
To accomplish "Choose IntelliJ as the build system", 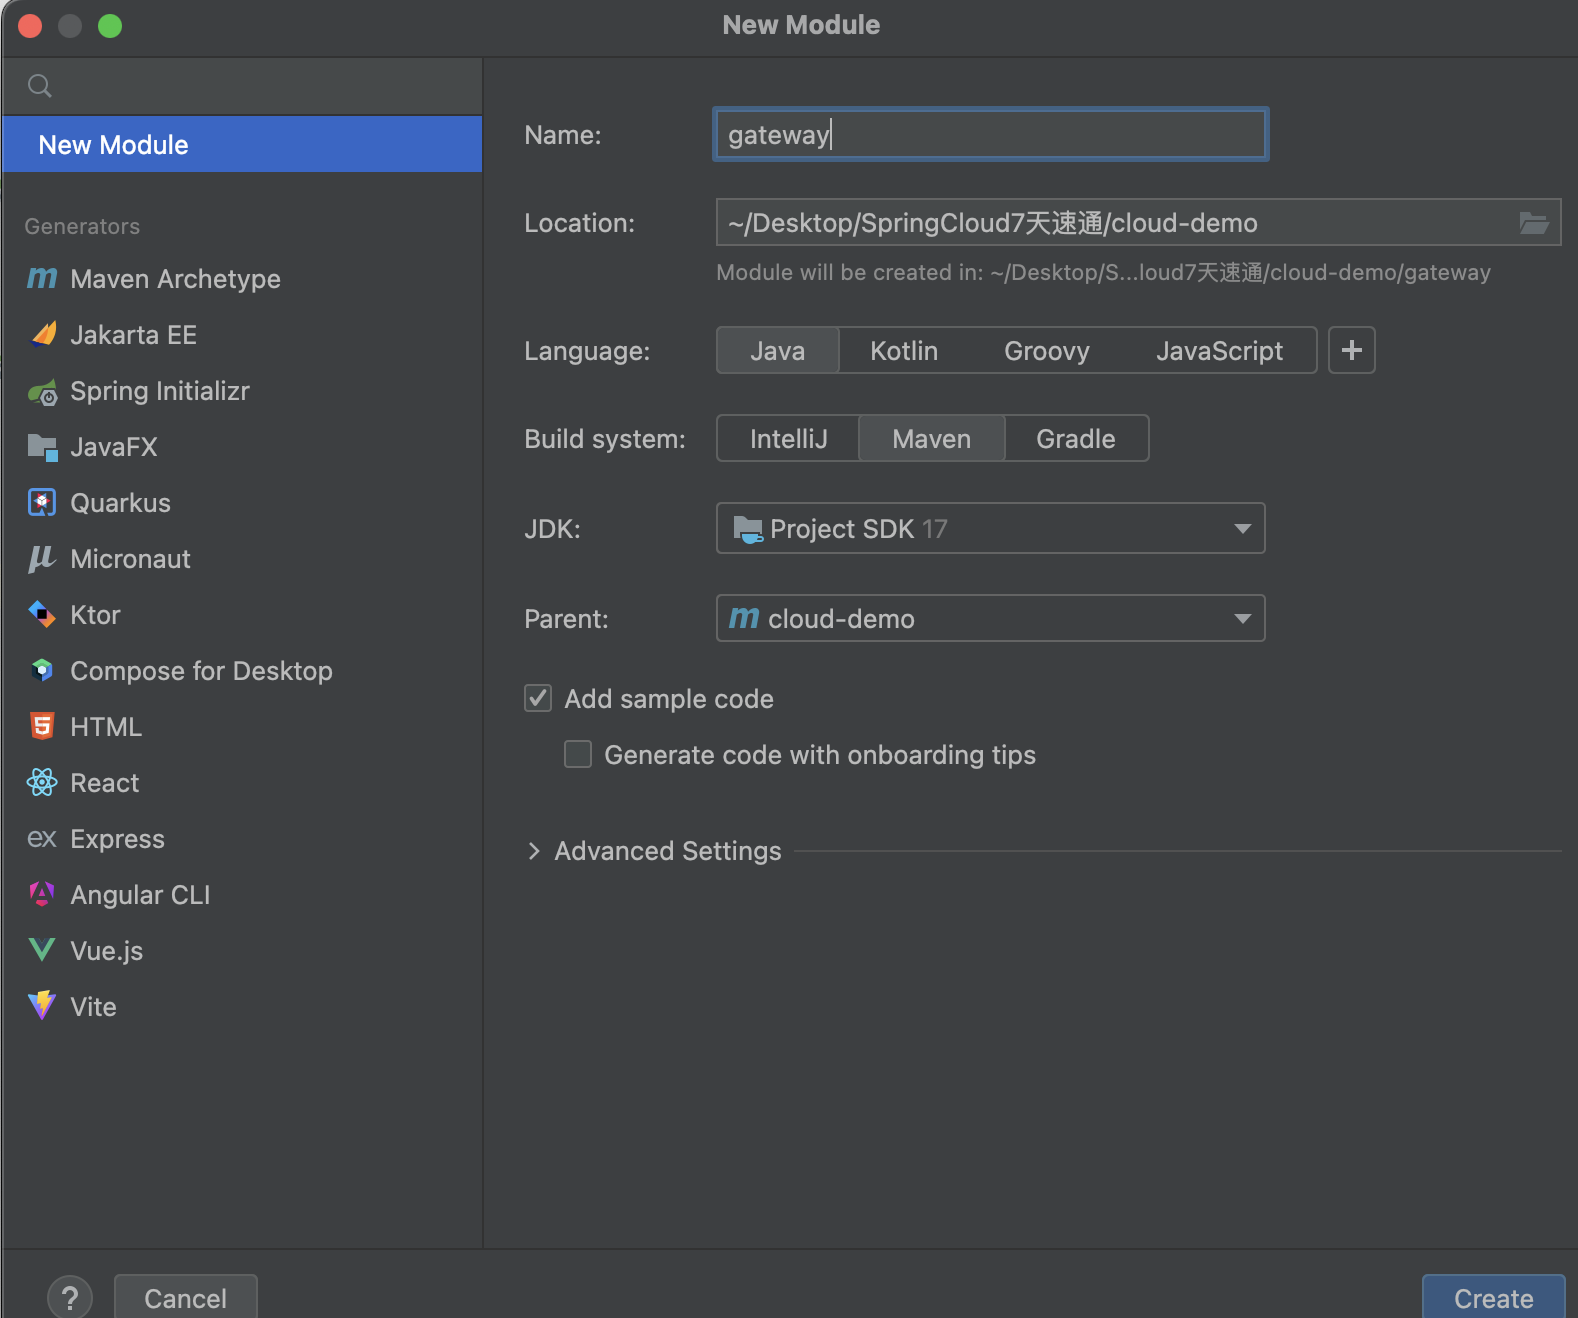I will tap(789, 438).
